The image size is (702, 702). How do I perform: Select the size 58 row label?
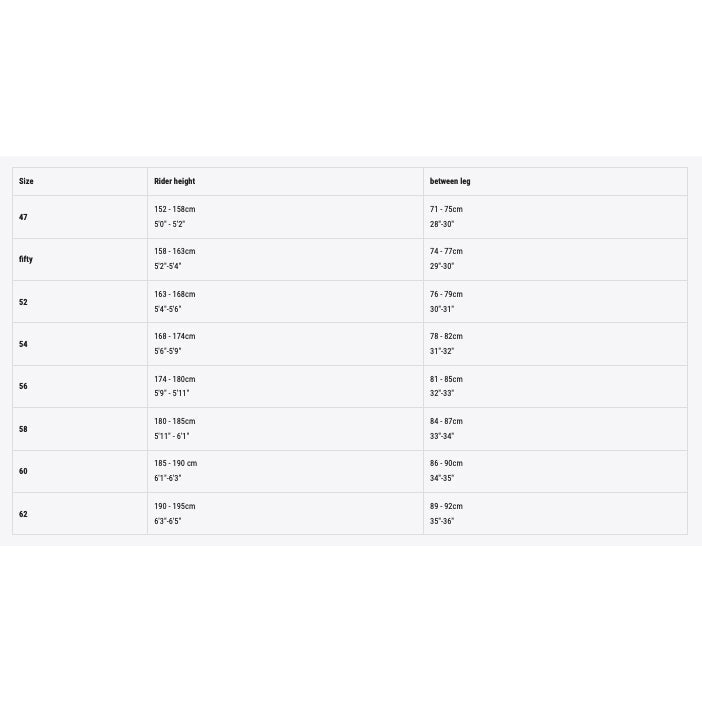tap(23, 429)
